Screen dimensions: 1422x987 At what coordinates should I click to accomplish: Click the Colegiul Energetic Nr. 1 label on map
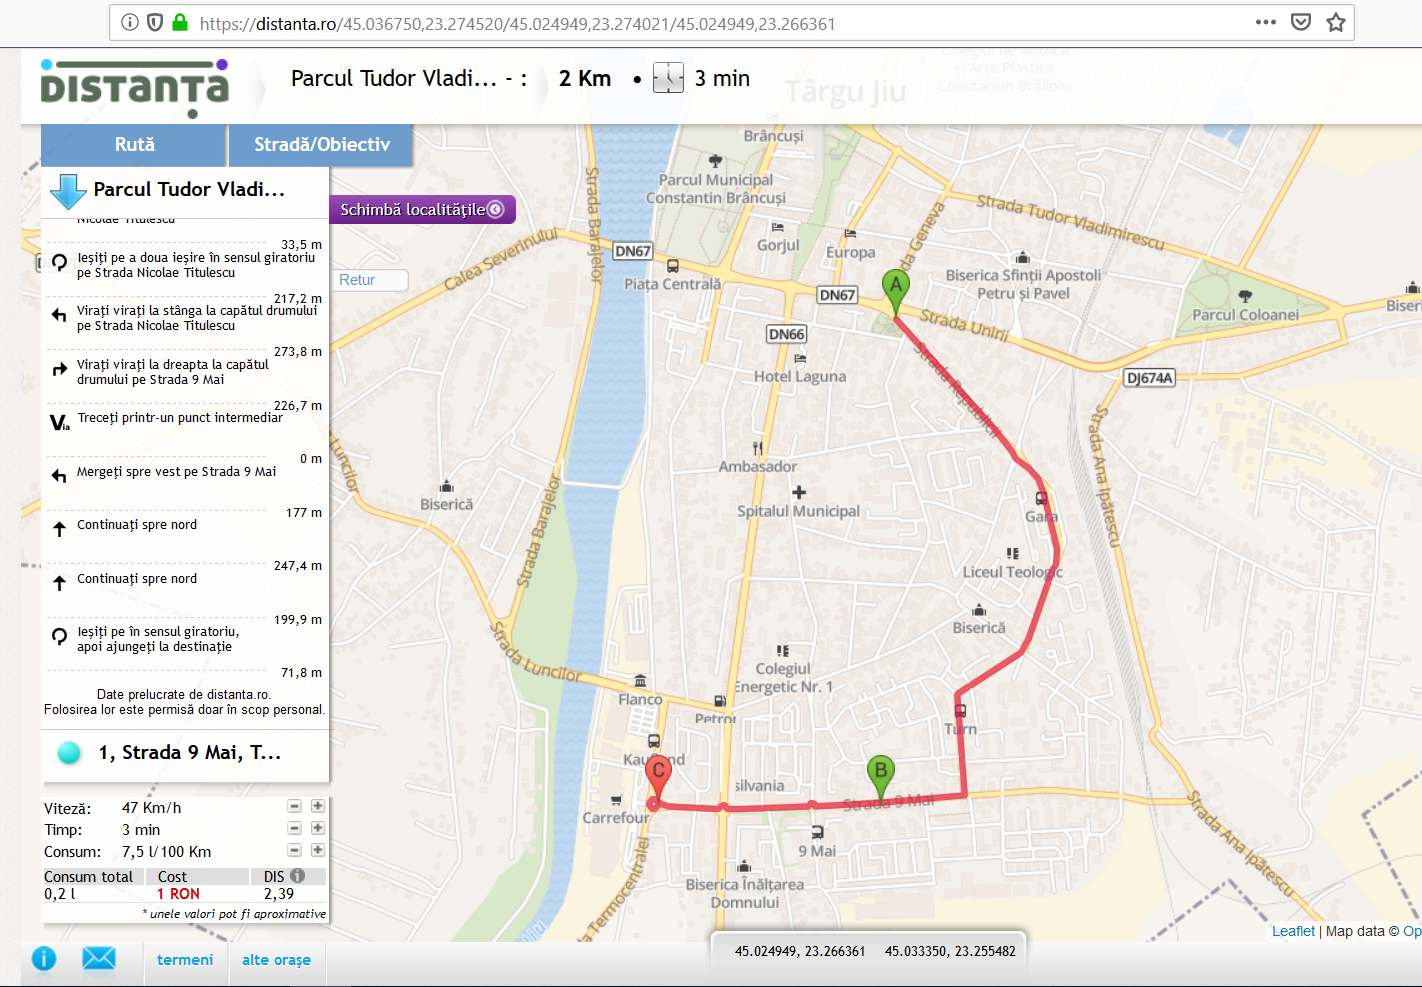tap(783, 678)
